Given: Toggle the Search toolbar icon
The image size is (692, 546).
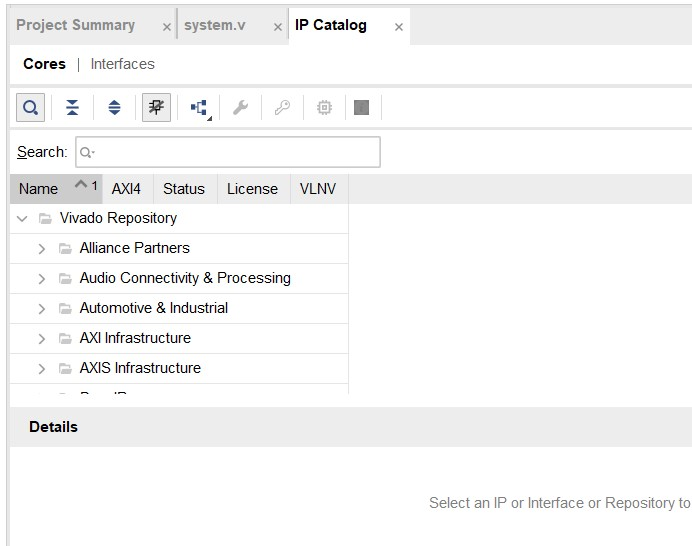Looking at the screenshot, I should (30, 107).
